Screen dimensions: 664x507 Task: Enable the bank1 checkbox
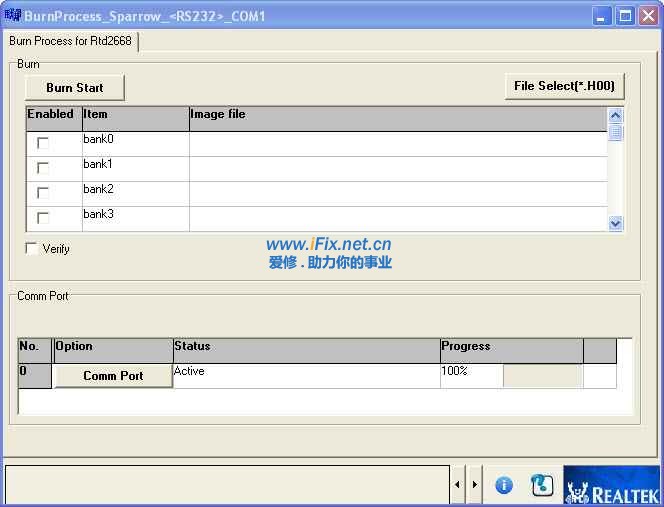43,168
